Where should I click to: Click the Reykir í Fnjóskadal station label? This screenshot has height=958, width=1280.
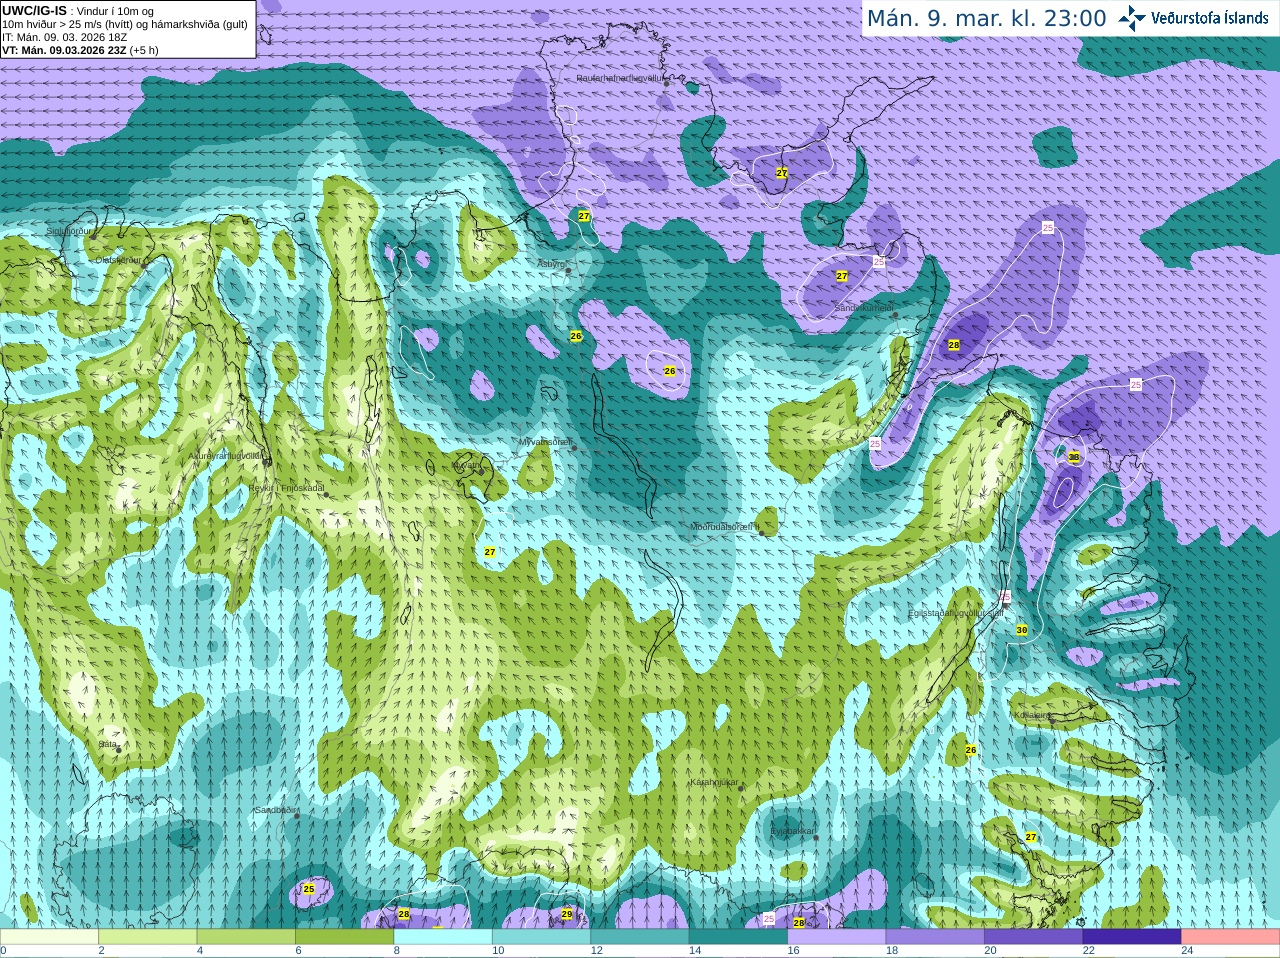(x=287, y=488)
